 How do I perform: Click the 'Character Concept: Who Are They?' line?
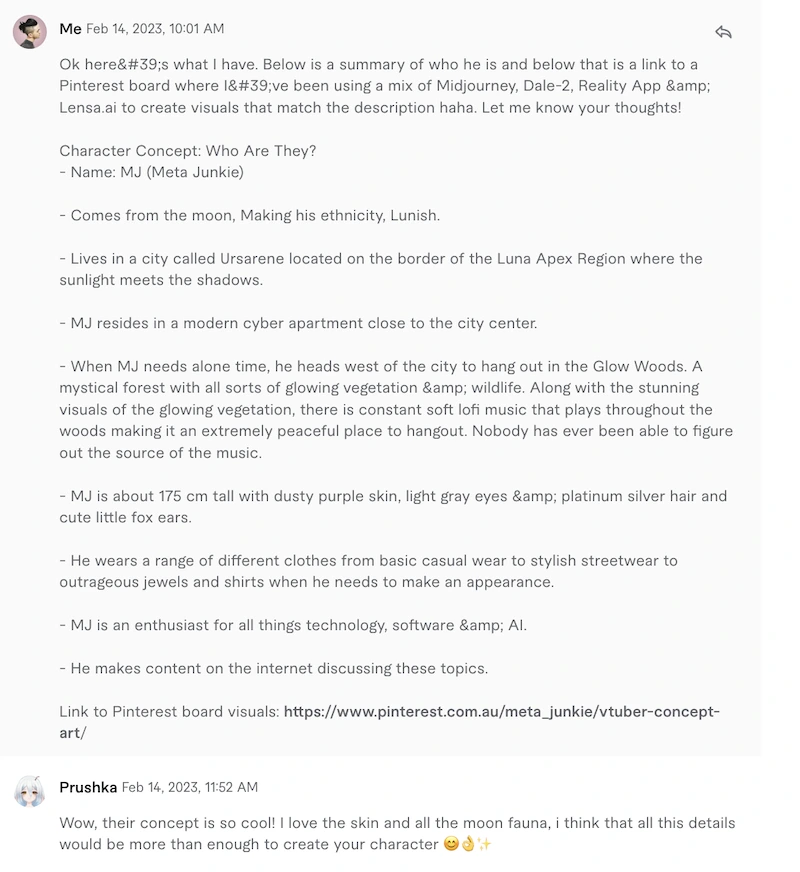(188, 151)
